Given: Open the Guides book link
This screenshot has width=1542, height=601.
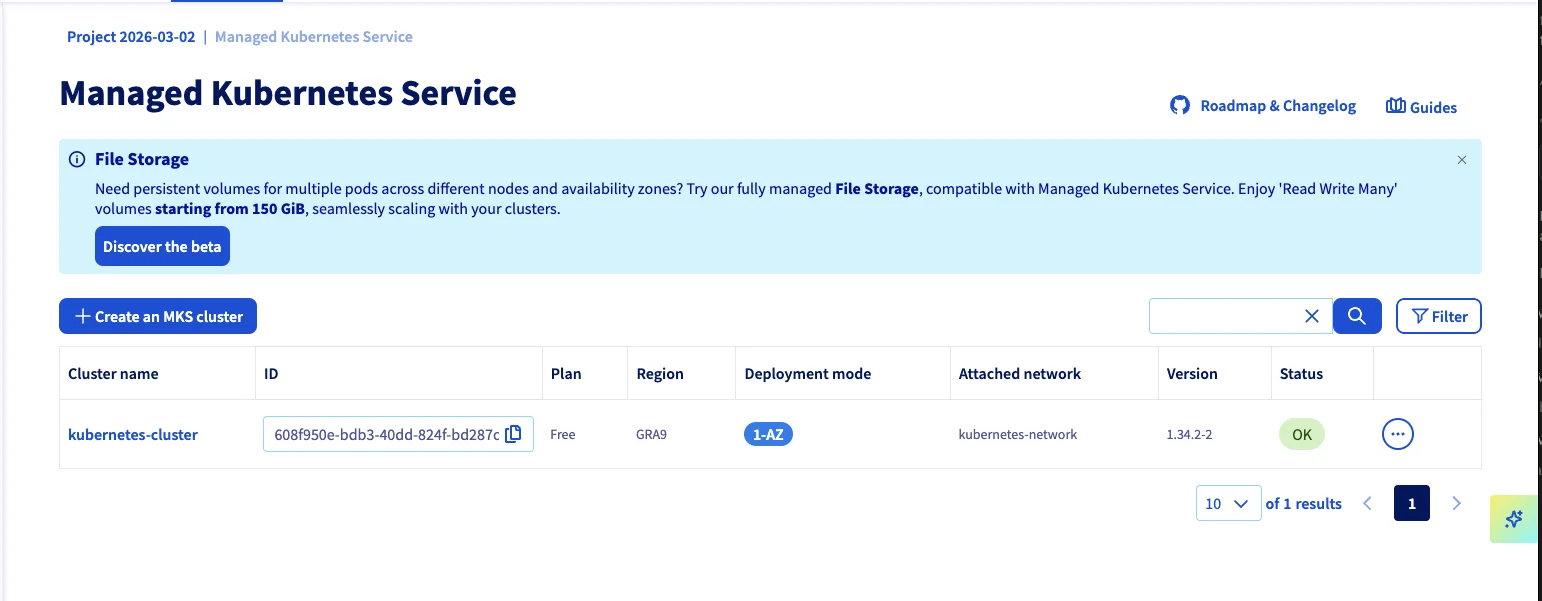Looking at the screenshot, I should [1421, 106].
